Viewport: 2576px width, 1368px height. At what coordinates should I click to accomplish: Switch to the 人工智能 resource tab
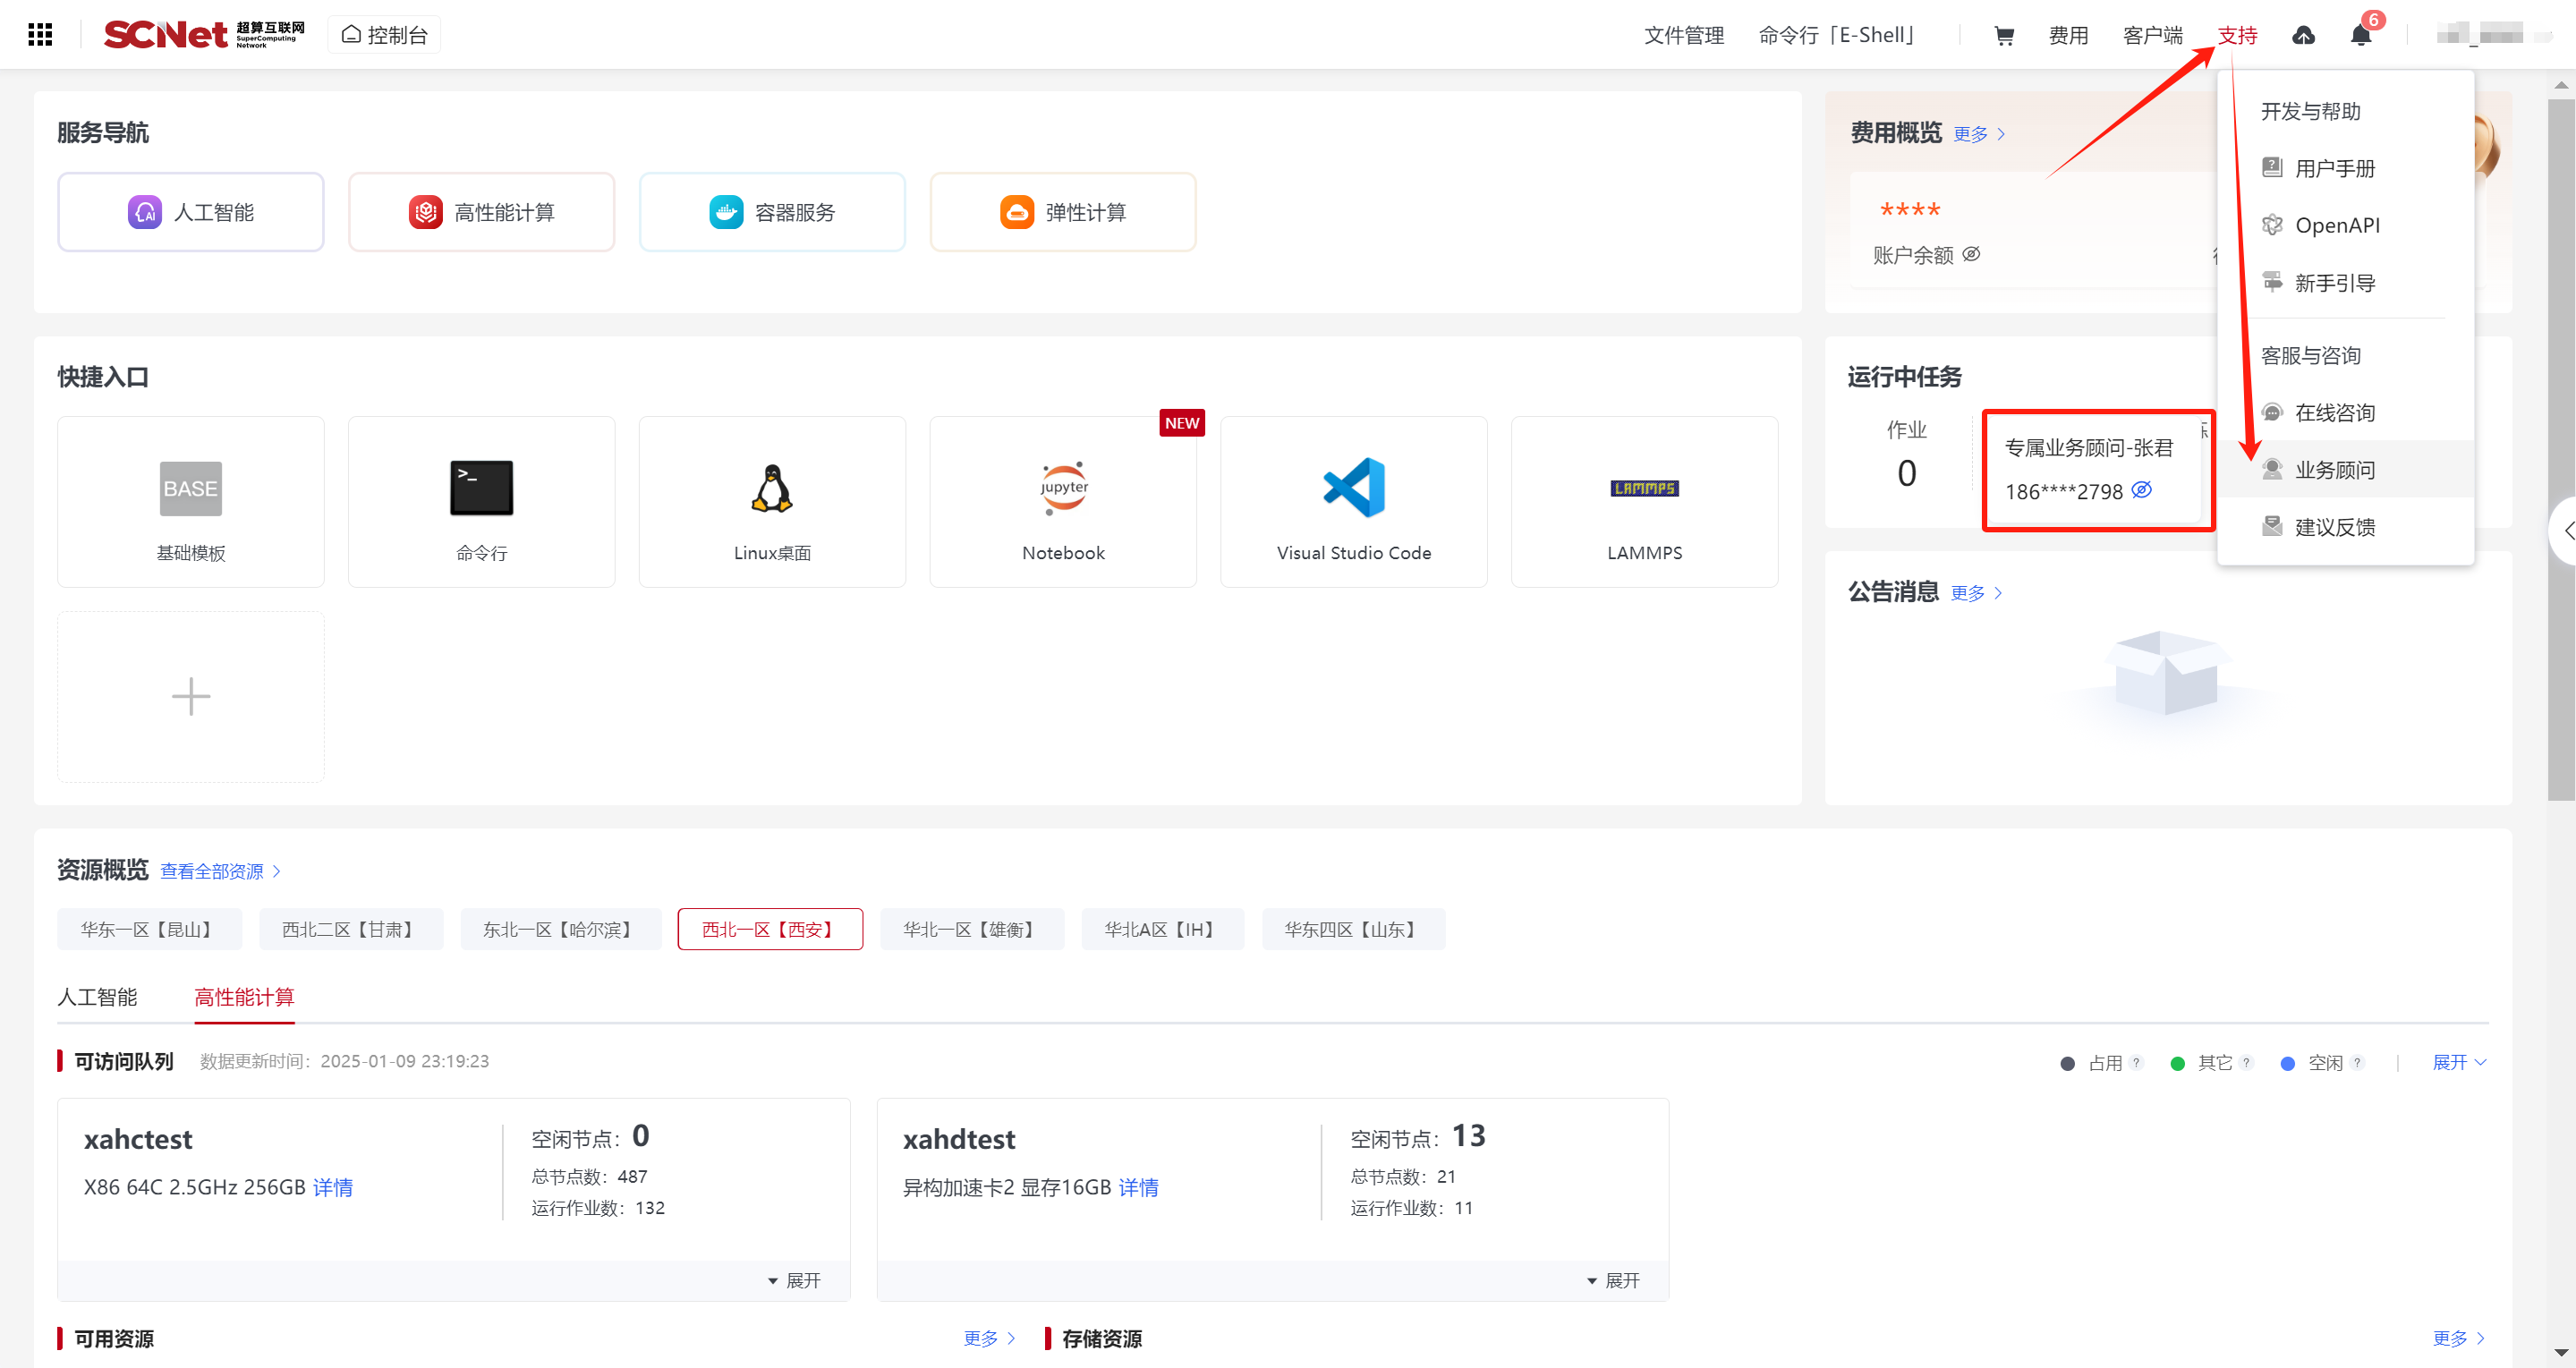97,997
